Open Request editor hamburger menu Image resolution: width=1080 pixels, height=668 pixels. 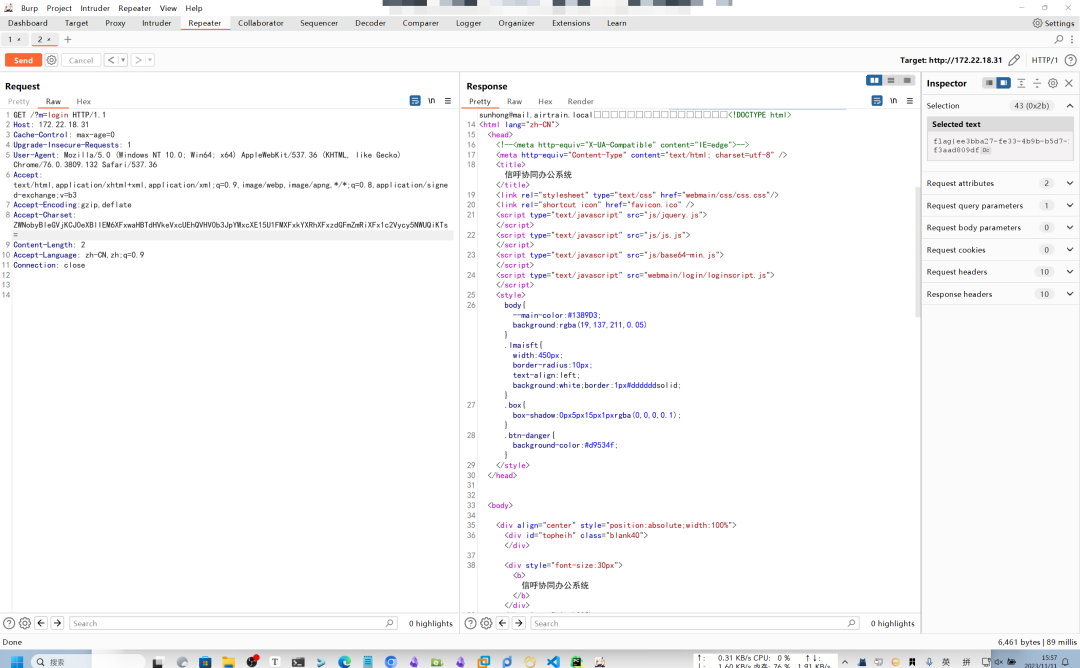click(x=448, y=101)
